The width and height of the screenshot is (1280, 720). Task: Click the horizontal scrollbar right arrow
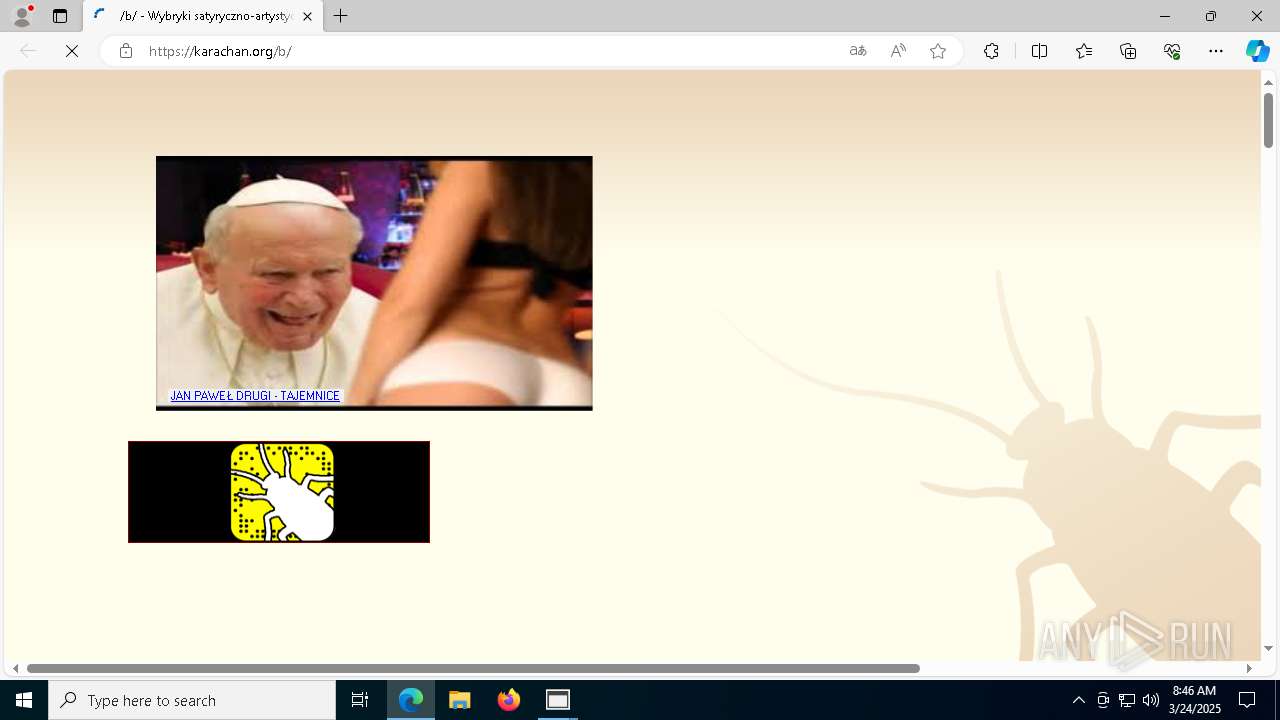(1249, 668)
